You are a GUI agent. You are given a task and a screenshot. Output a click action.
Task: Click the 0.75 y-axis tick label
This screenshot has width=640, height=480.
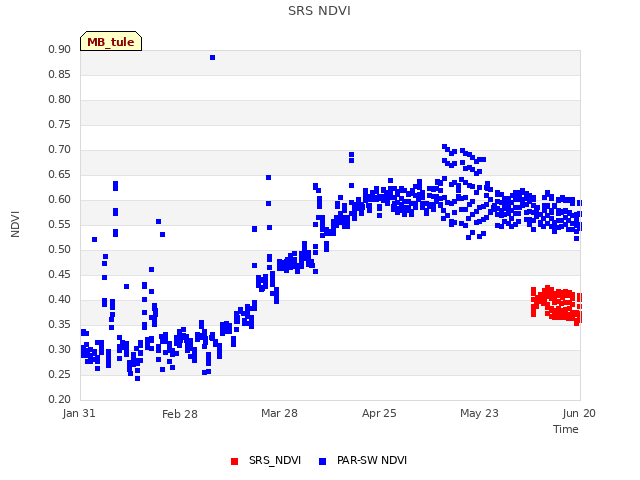(60, 124)
